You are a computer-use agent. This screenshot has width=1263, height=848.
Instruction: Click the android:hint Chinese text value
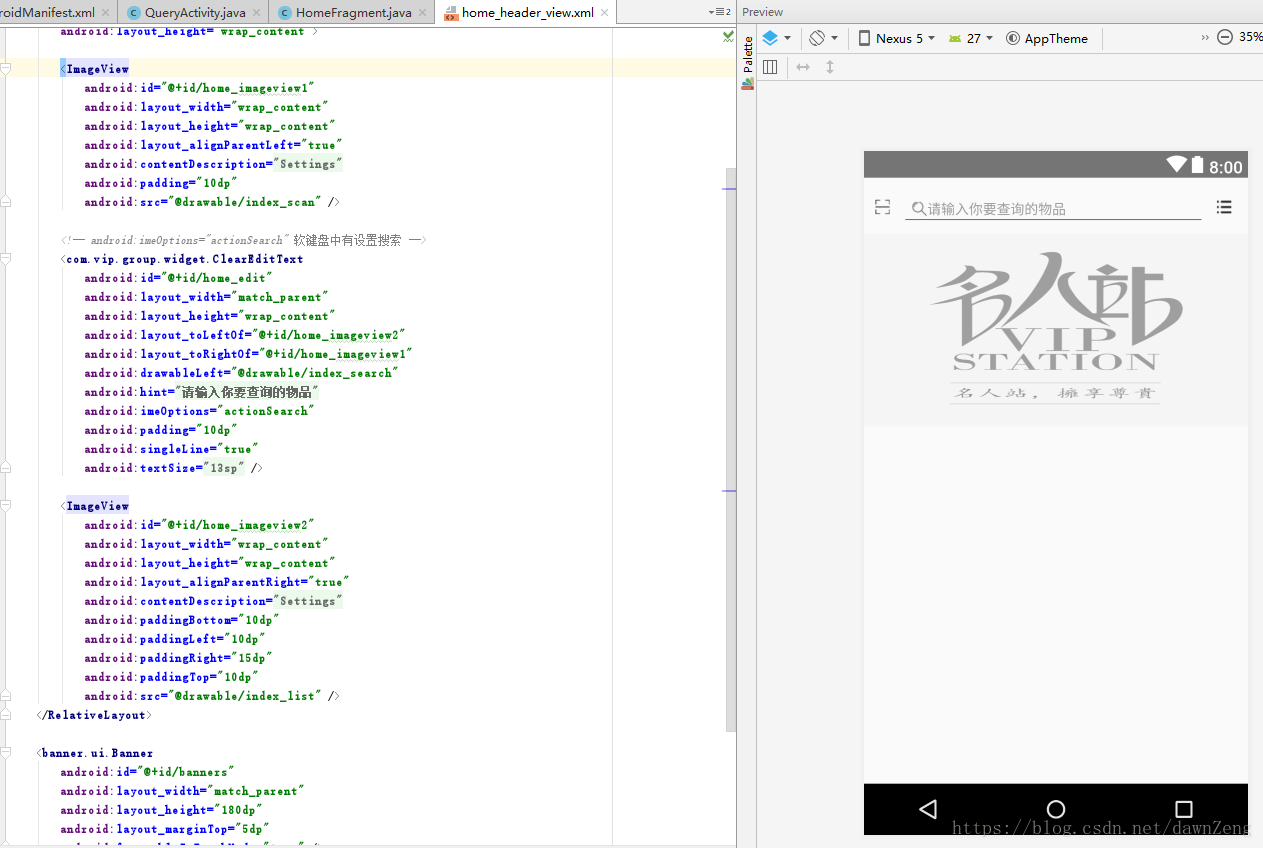(247, 392)
